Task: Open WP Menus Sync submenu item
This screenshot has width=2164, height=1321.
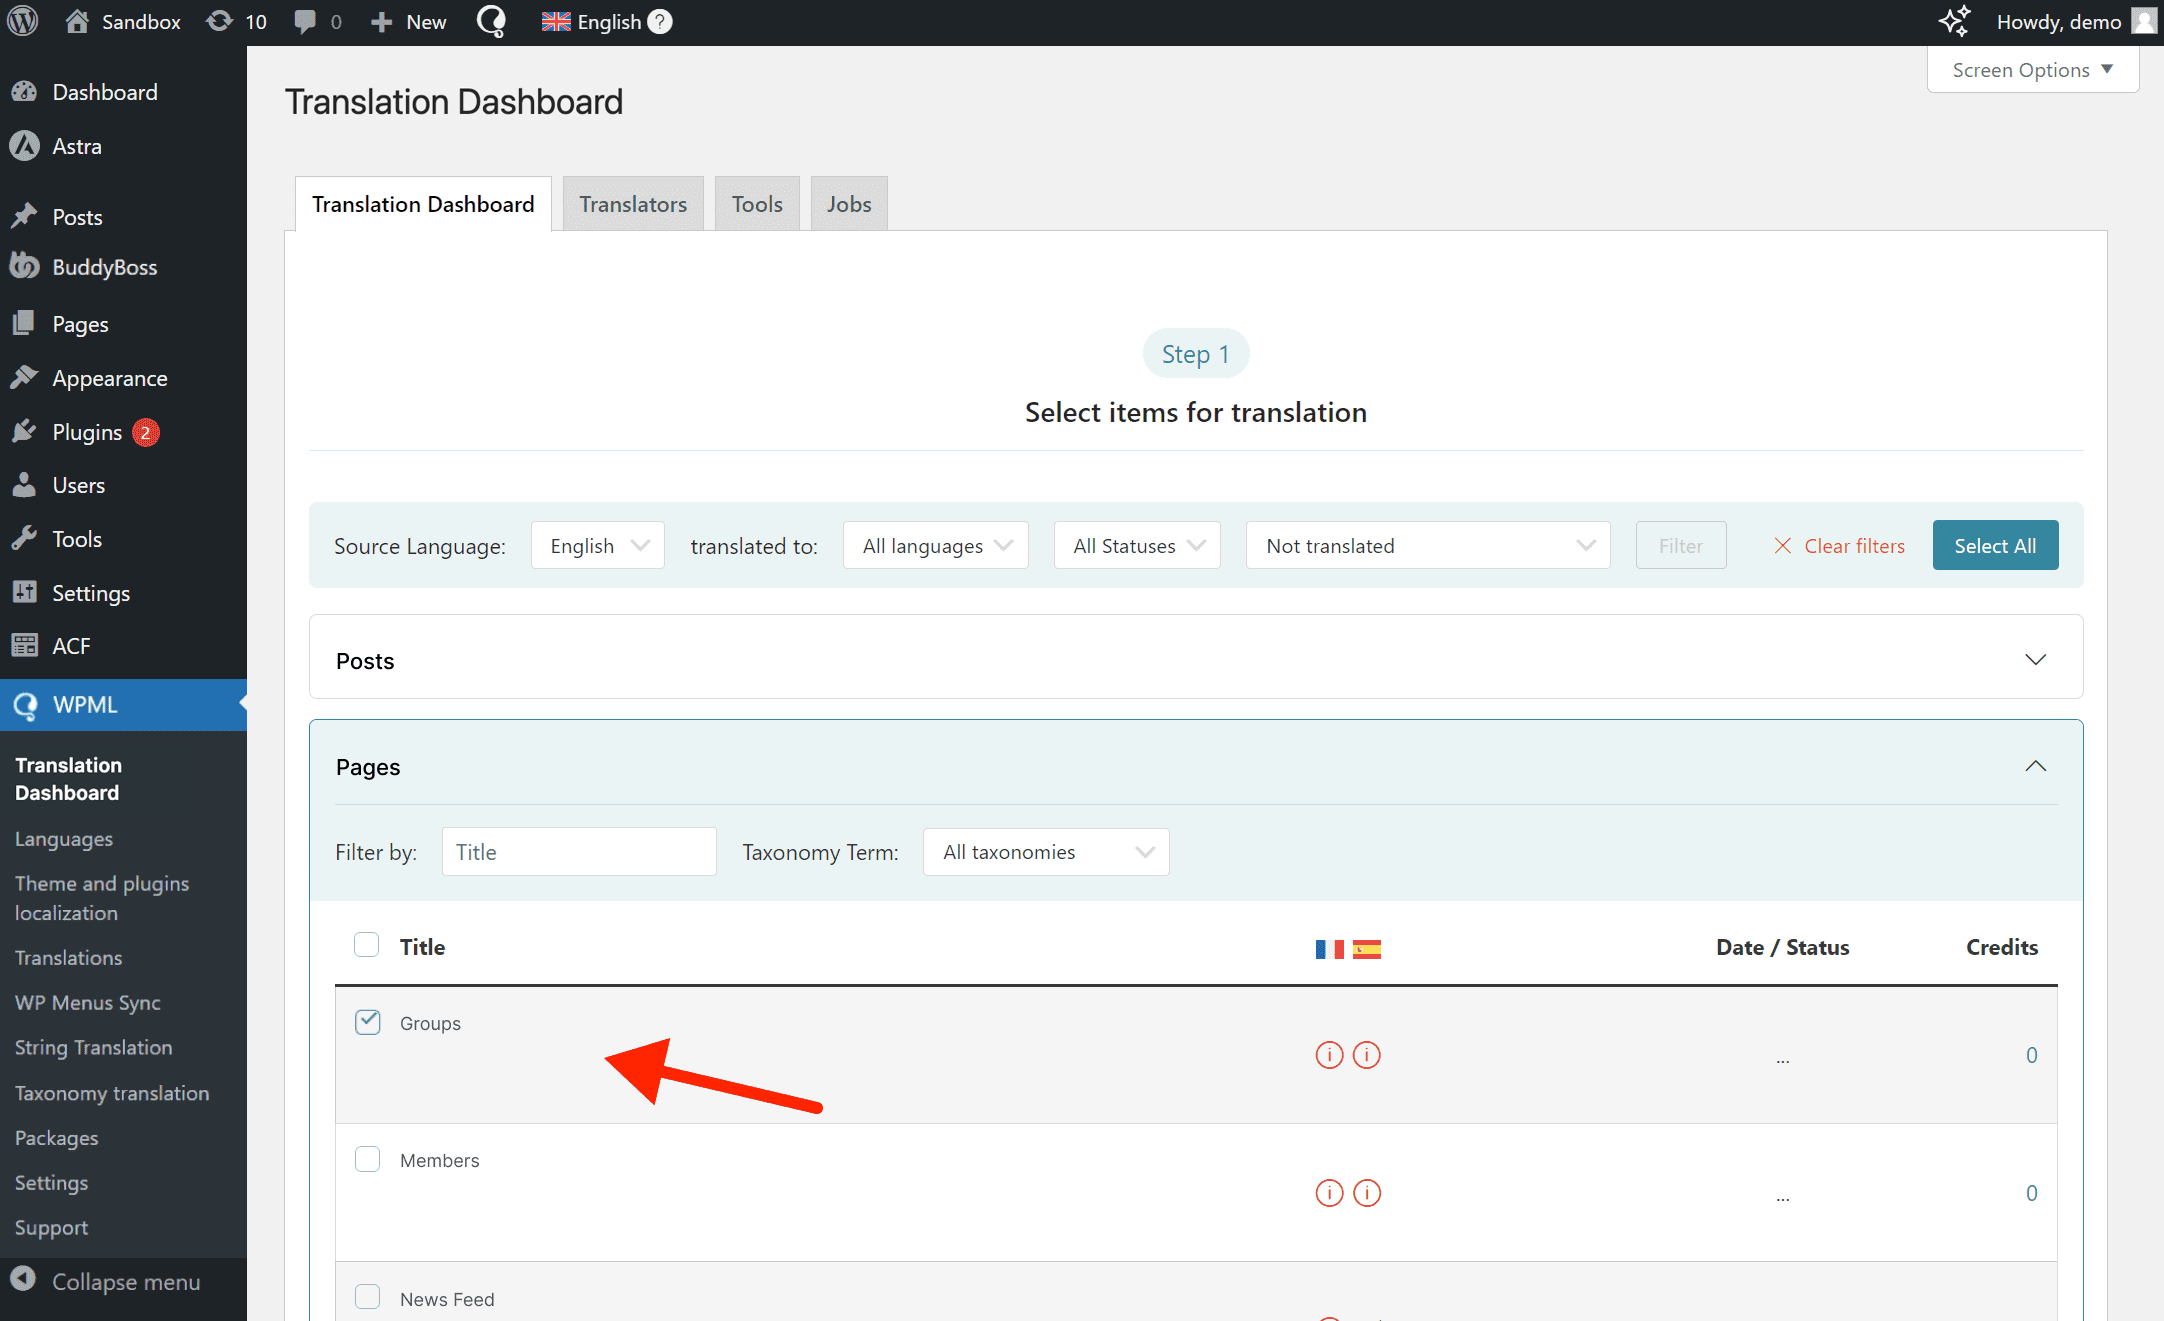Action: click(x=88, y=1003)
